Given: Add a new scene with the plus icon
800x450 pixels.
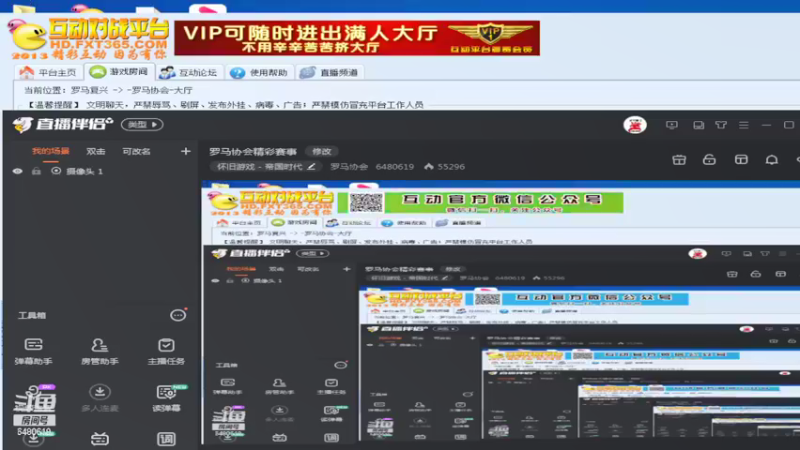Looking at the screenshot, I should (186, 151).
